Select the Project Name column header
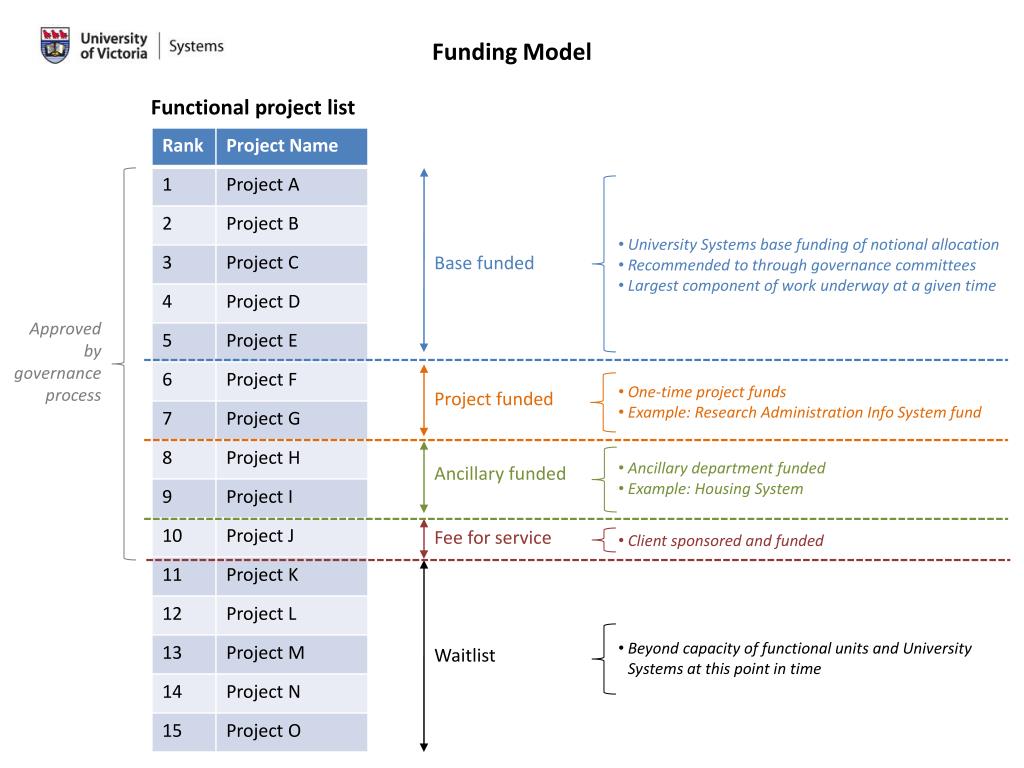This screenshot has width=1024, height=768. click(291, 146)
